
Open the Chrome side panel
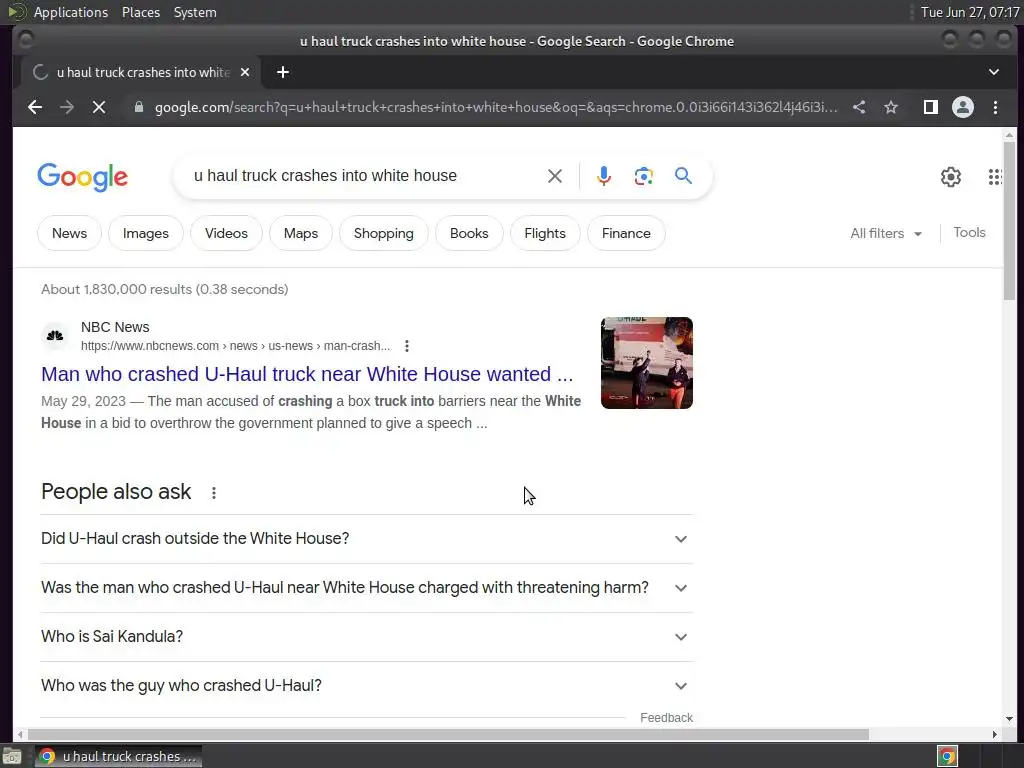point(931,107)
